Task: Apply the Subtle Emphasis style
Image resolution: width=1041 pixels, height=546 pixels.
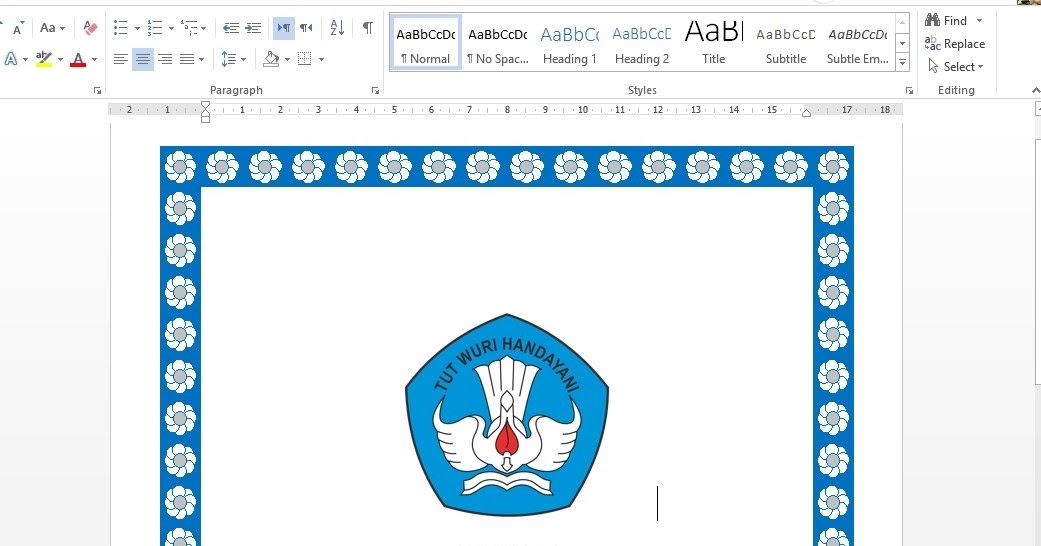Action: coord(858,43)
